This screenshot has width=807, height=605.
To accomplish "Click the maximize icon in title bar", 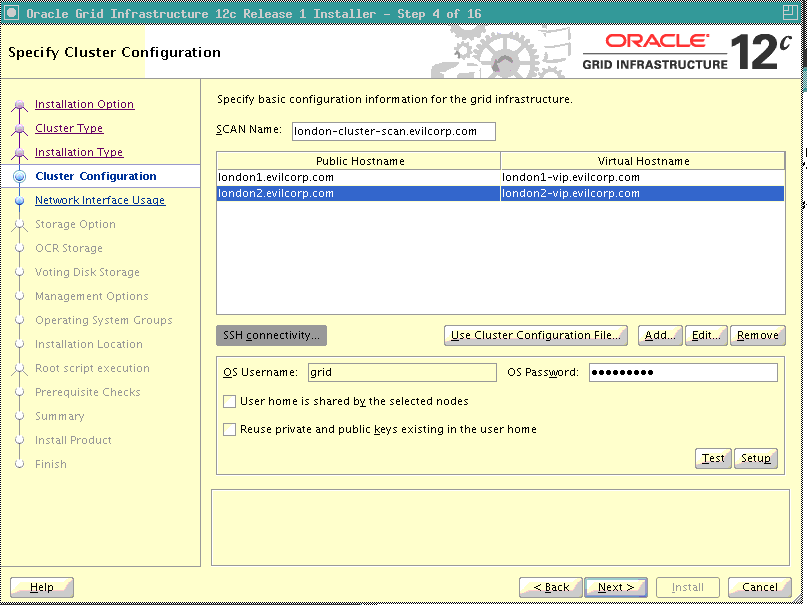I will 790,12.
